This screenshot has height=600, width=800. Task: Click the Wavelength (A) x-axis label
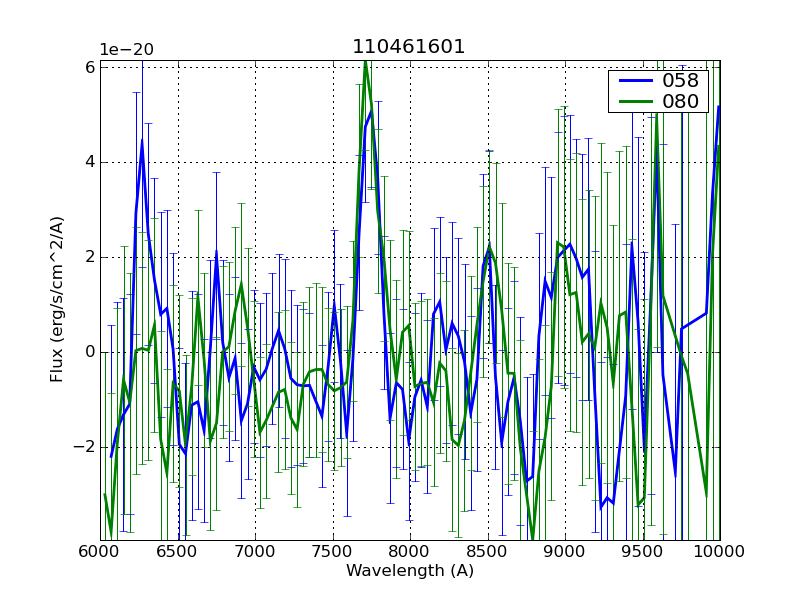pos(410,571)
